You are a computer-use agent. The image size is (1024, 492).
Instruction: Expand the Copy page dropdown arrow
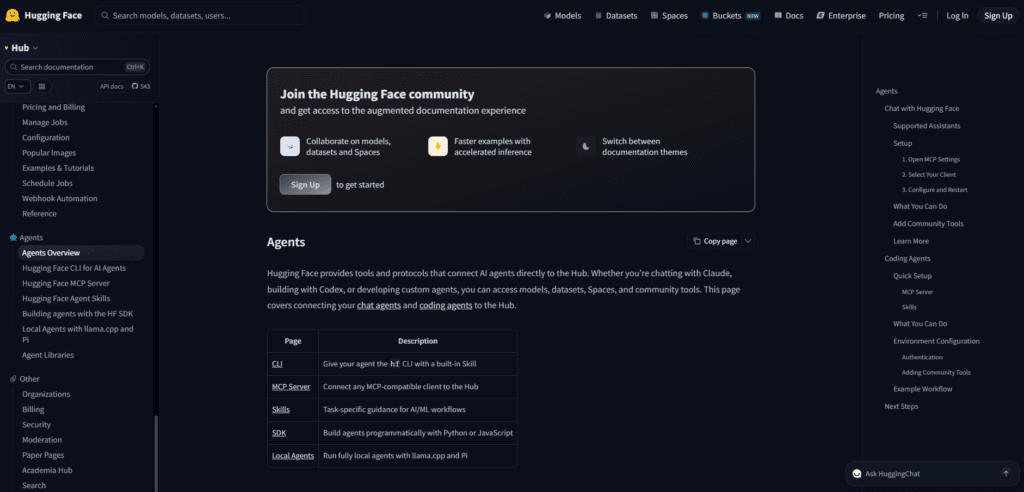(x=748, y=241)
